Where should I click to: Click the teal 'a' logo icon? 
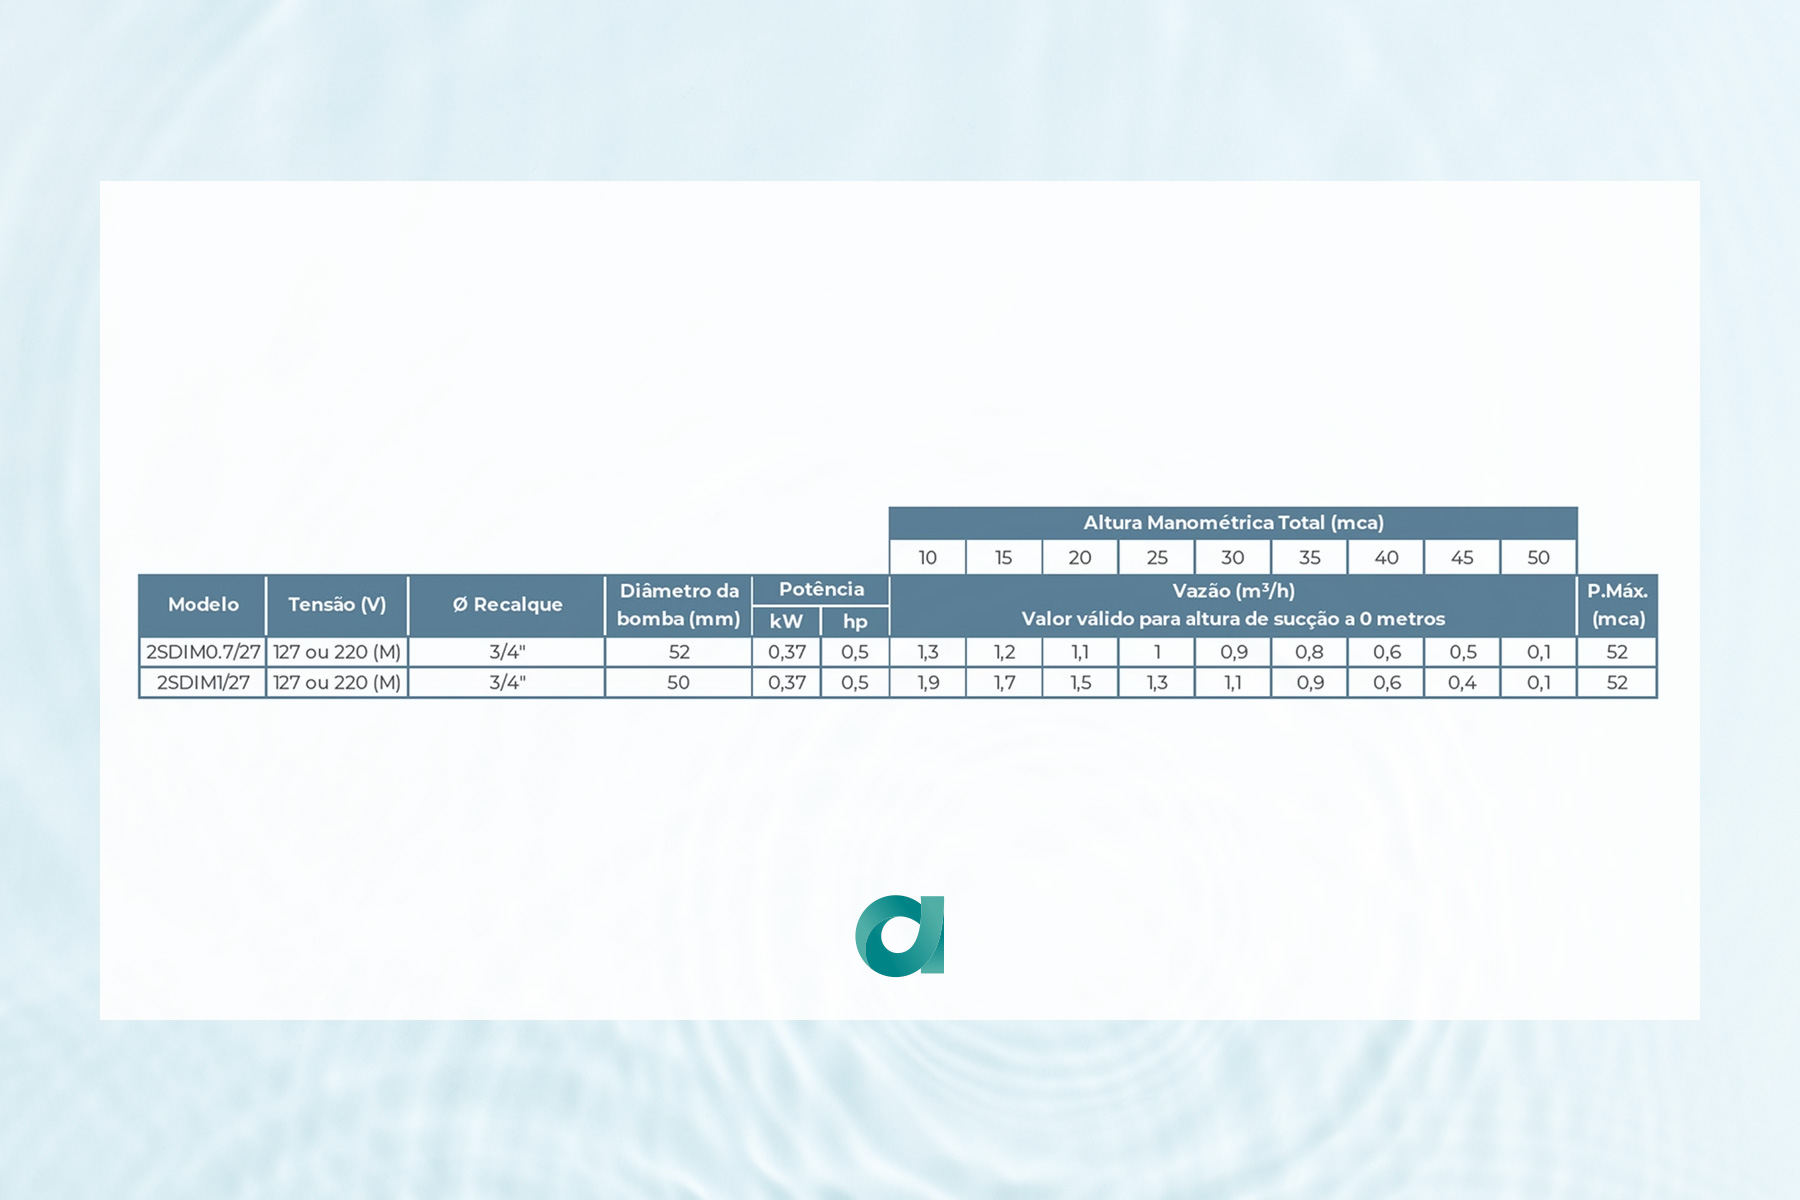click(x=900, y=936)
